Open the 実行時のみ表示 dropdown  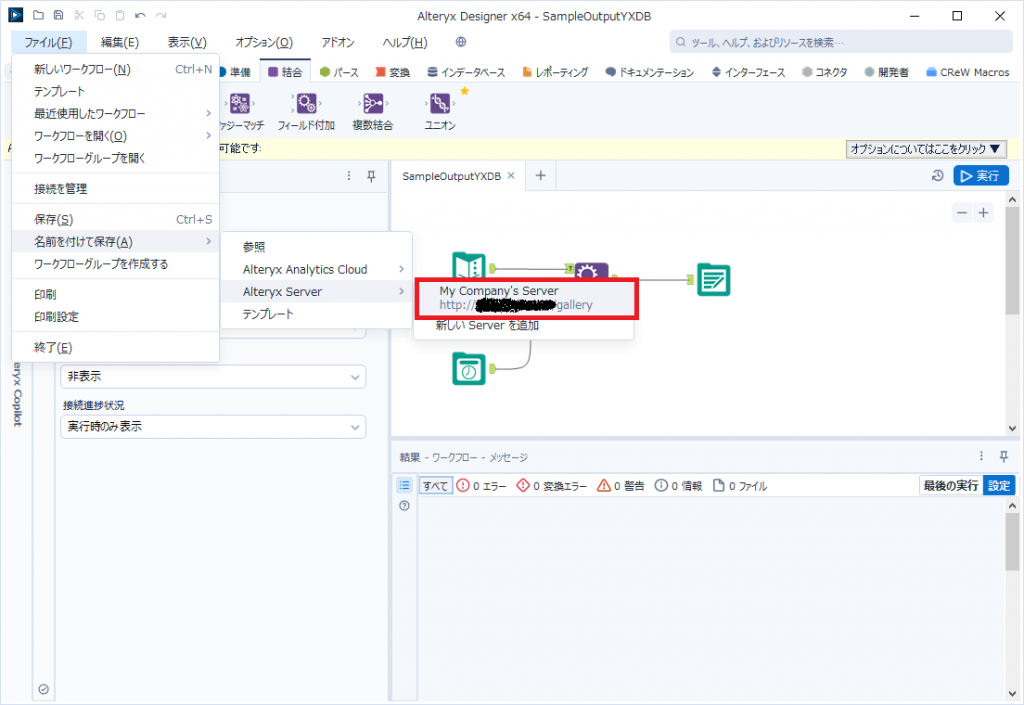(213, 427)
